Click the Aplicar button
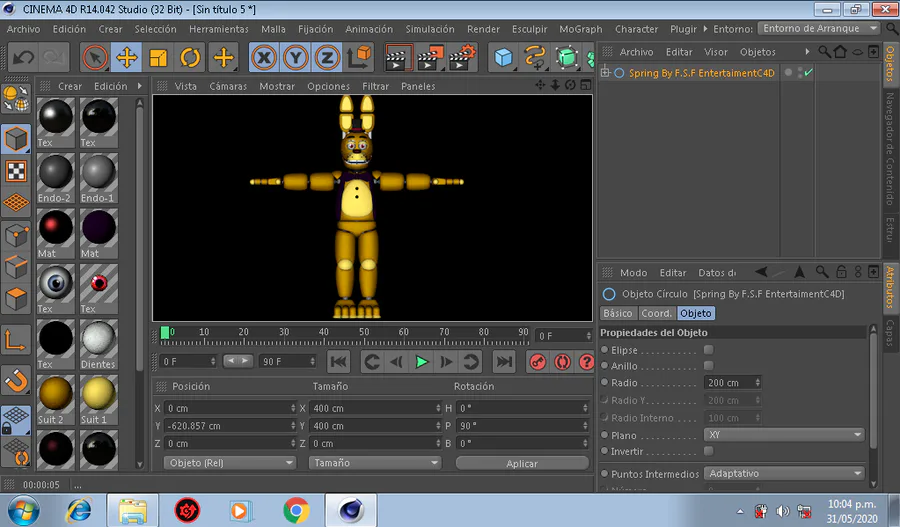900x527 pixels. tap(521, 463)
